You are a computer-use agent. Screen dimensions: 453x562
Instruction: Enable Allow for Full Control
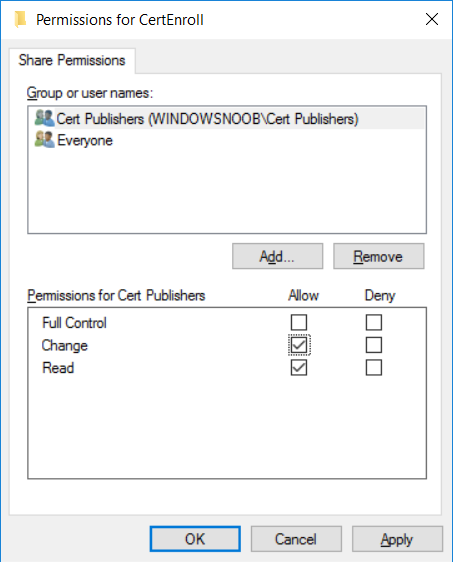pos(299,322)
